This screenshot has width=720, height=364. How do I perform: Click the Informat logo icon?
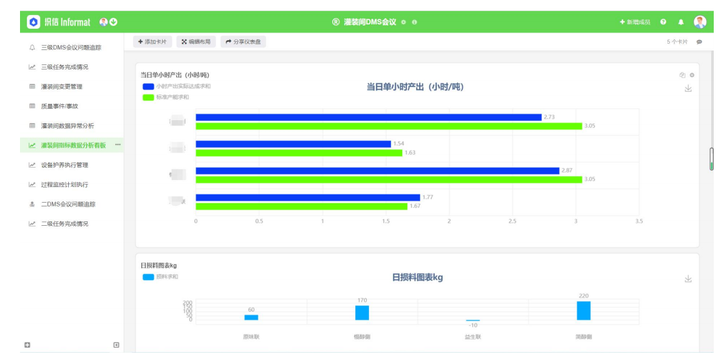(34, 22)
